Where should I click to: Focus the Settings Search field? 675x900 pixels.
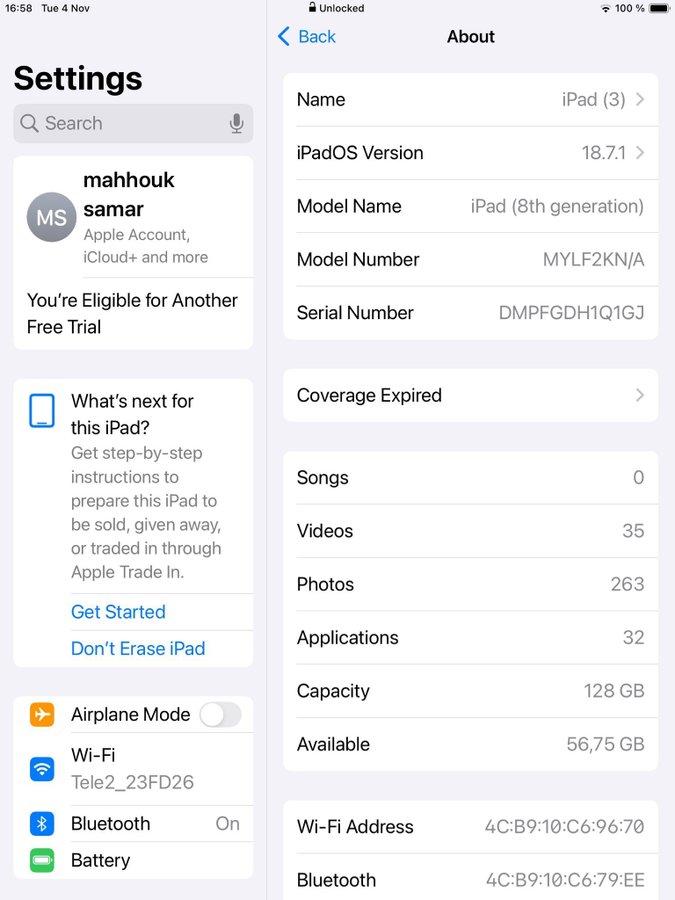tap(133, 123)
